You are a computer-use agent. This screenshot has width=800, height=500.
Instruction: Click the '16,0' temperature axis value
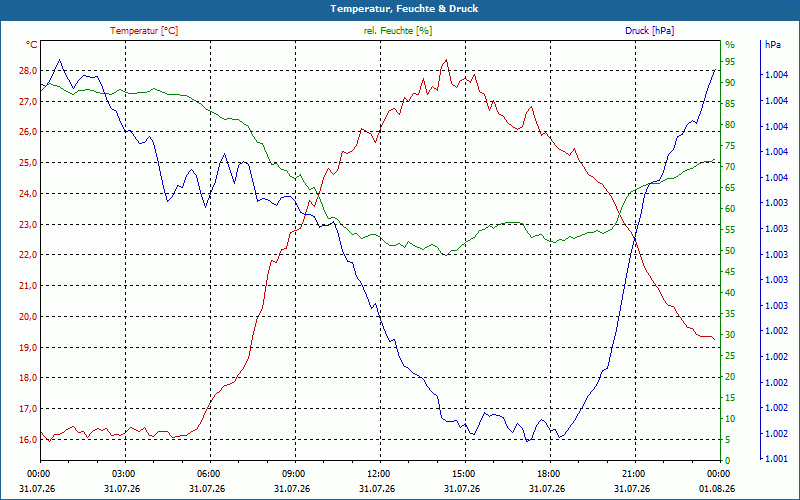tap(28, 439)
